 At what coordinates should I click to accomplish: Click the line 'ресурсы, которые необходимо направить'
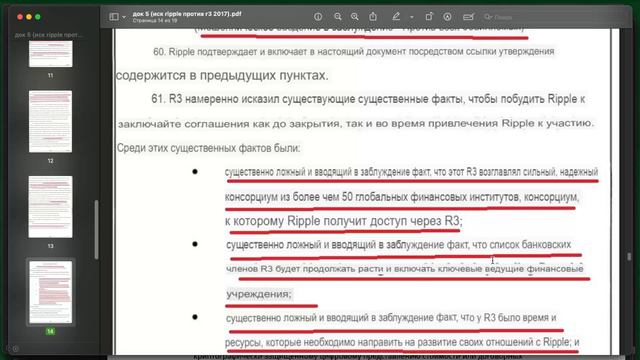tap(402, 342)
